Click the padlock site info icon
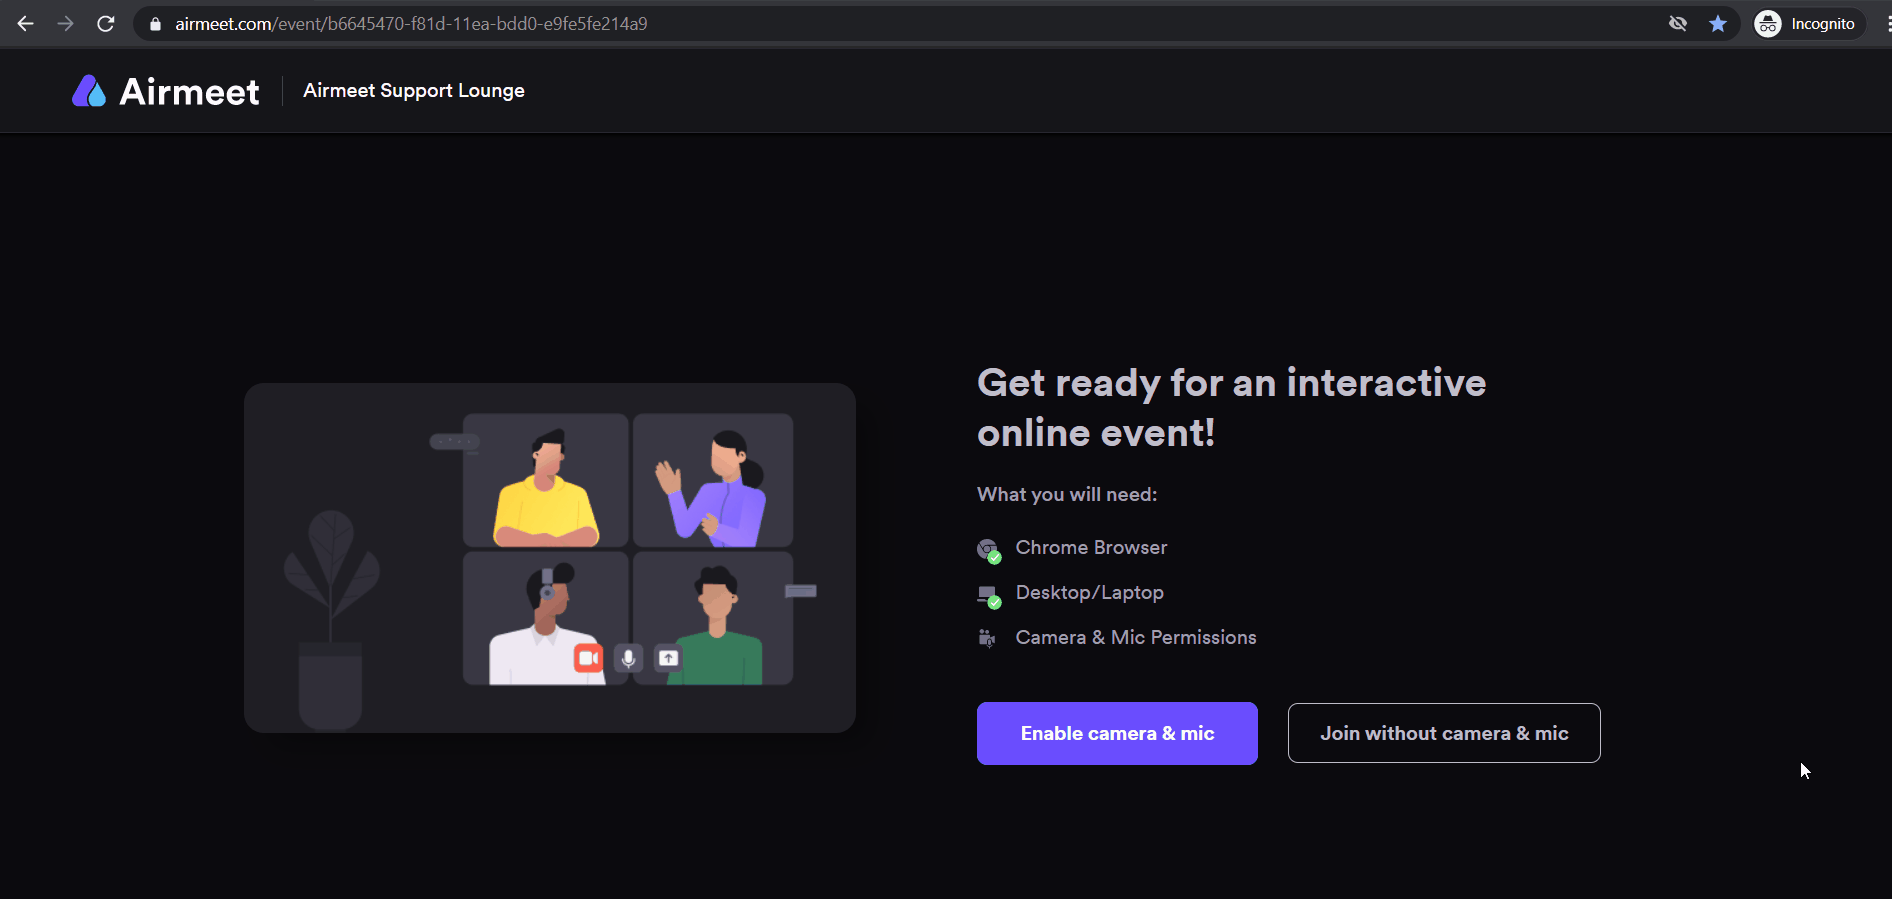 click(x=155, y=24)
